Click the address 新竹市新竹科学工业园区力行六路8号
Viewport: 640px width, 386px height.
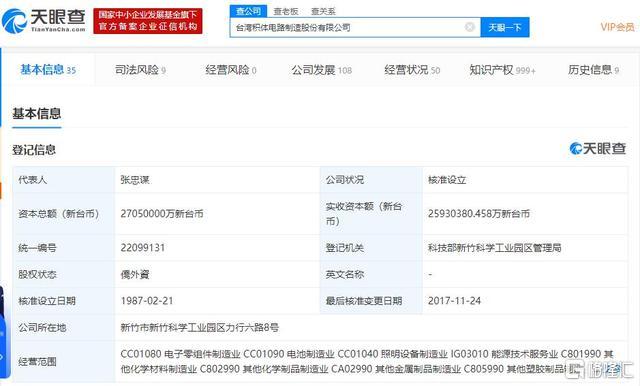click(200, 327)
